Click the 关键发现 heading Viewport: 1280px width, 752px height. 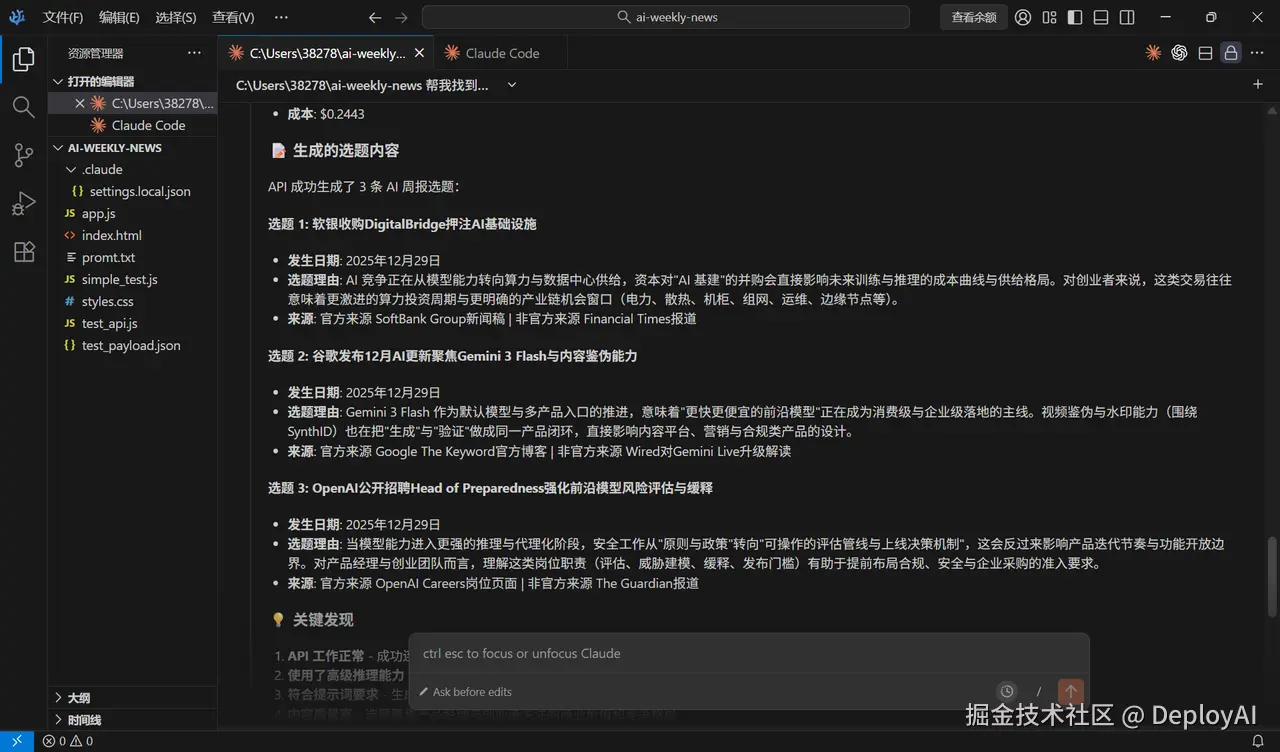[323, 620]
